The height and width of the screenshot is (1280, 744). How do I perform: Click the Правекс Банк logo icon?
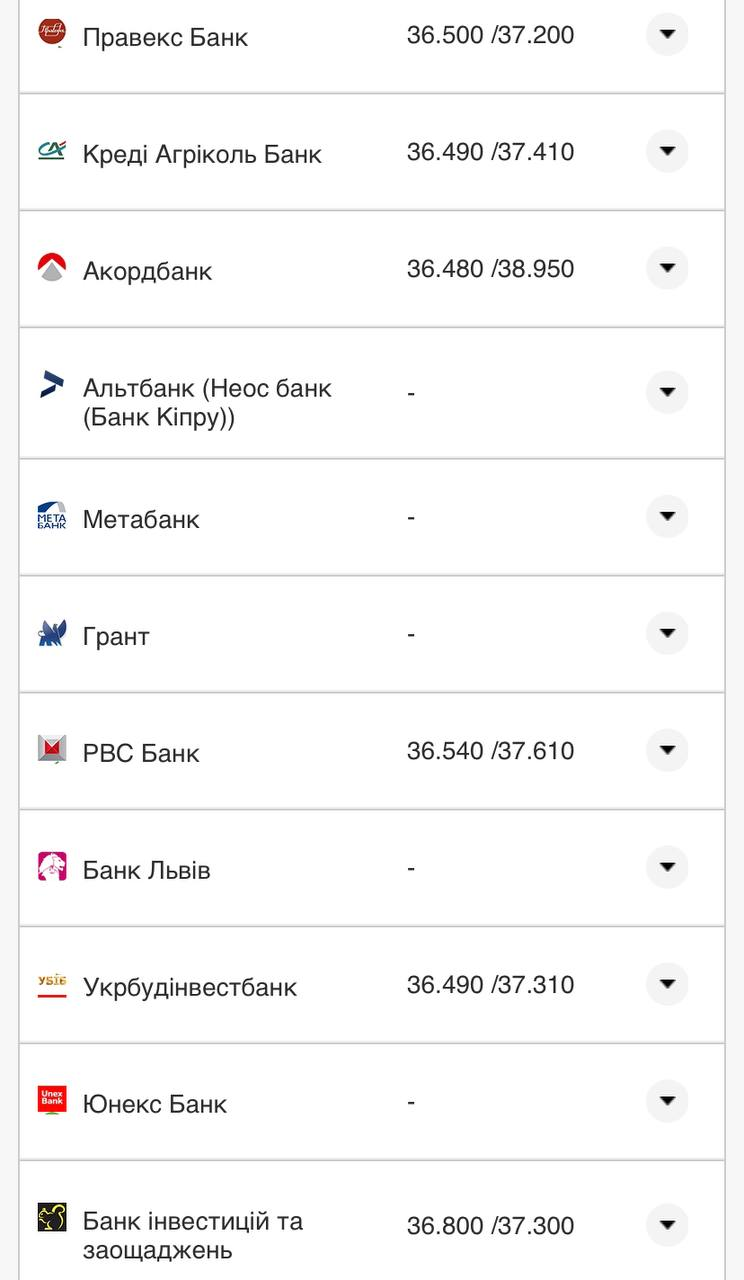(x=52, y=33)
